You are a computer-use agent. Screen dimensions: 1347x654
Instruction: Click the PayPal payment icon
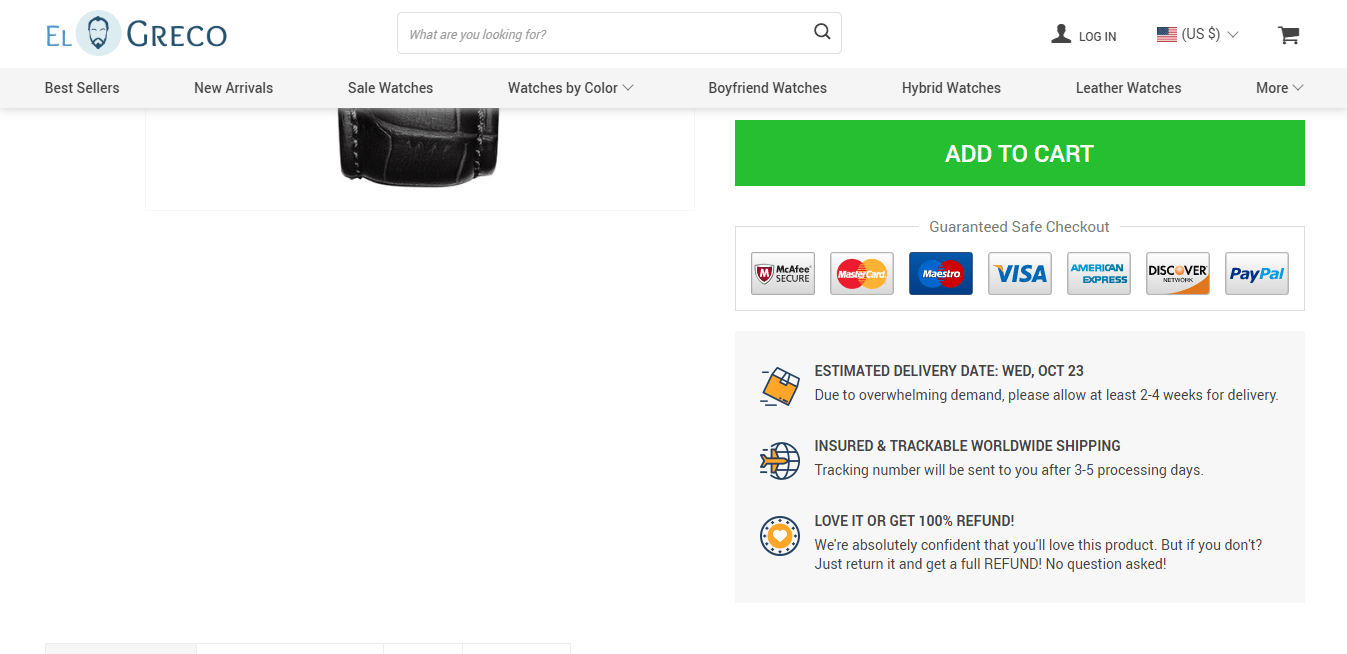(x=1256, y=273)
